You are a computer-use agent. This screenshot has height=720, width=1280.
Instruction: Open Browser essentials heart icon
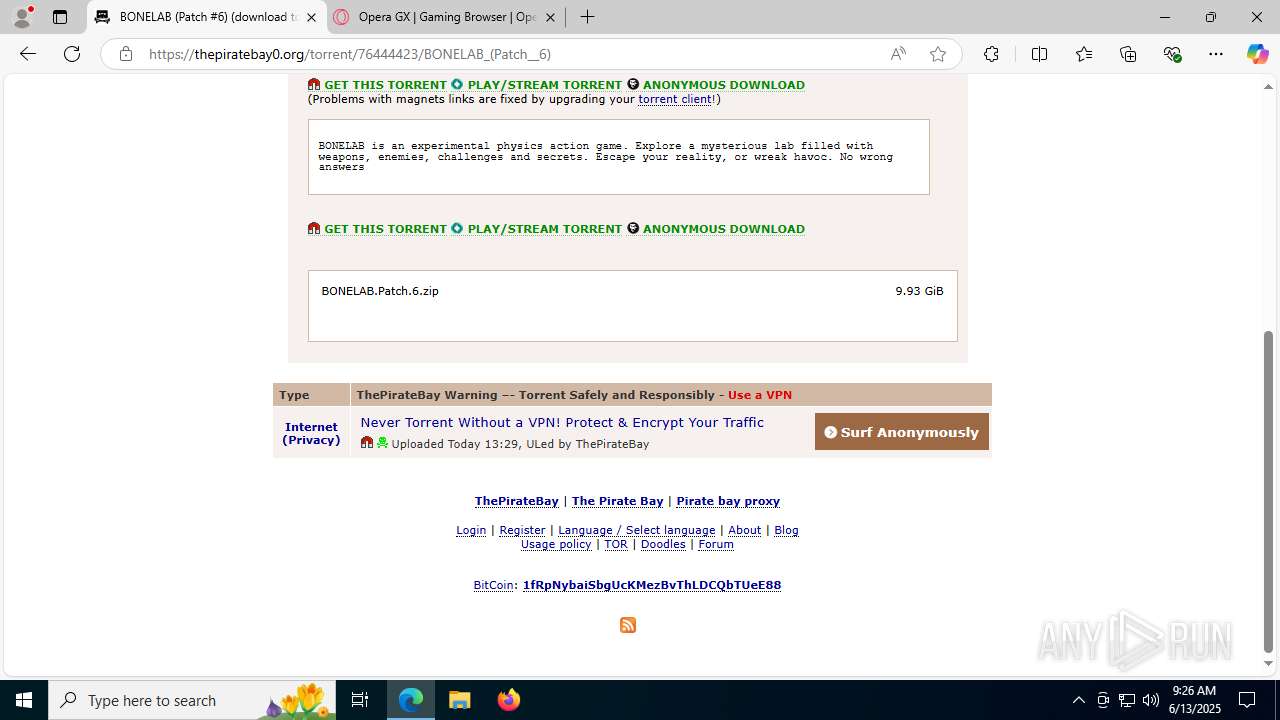tap(1172, 54)
